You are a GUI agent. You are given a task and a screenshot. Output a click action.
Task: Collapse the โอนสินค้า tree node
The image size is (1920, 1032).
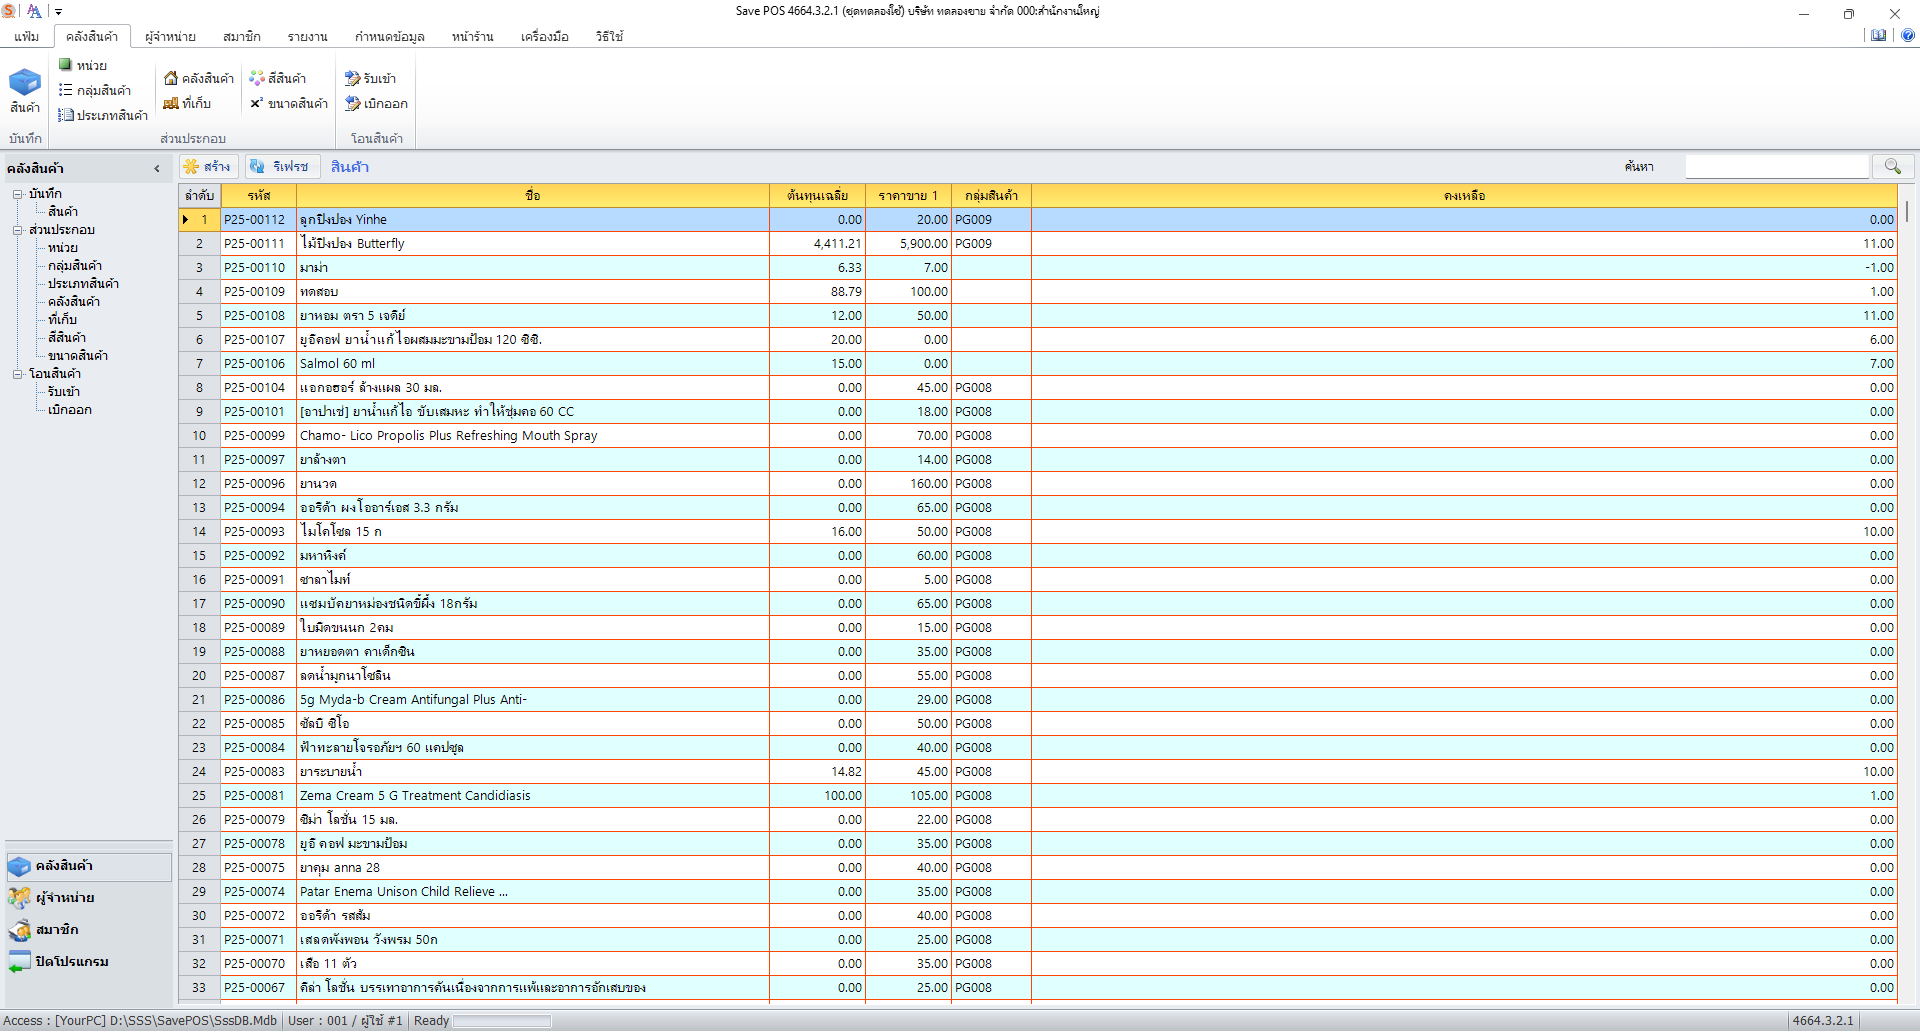pyautogui.click(x=17, y=373)
